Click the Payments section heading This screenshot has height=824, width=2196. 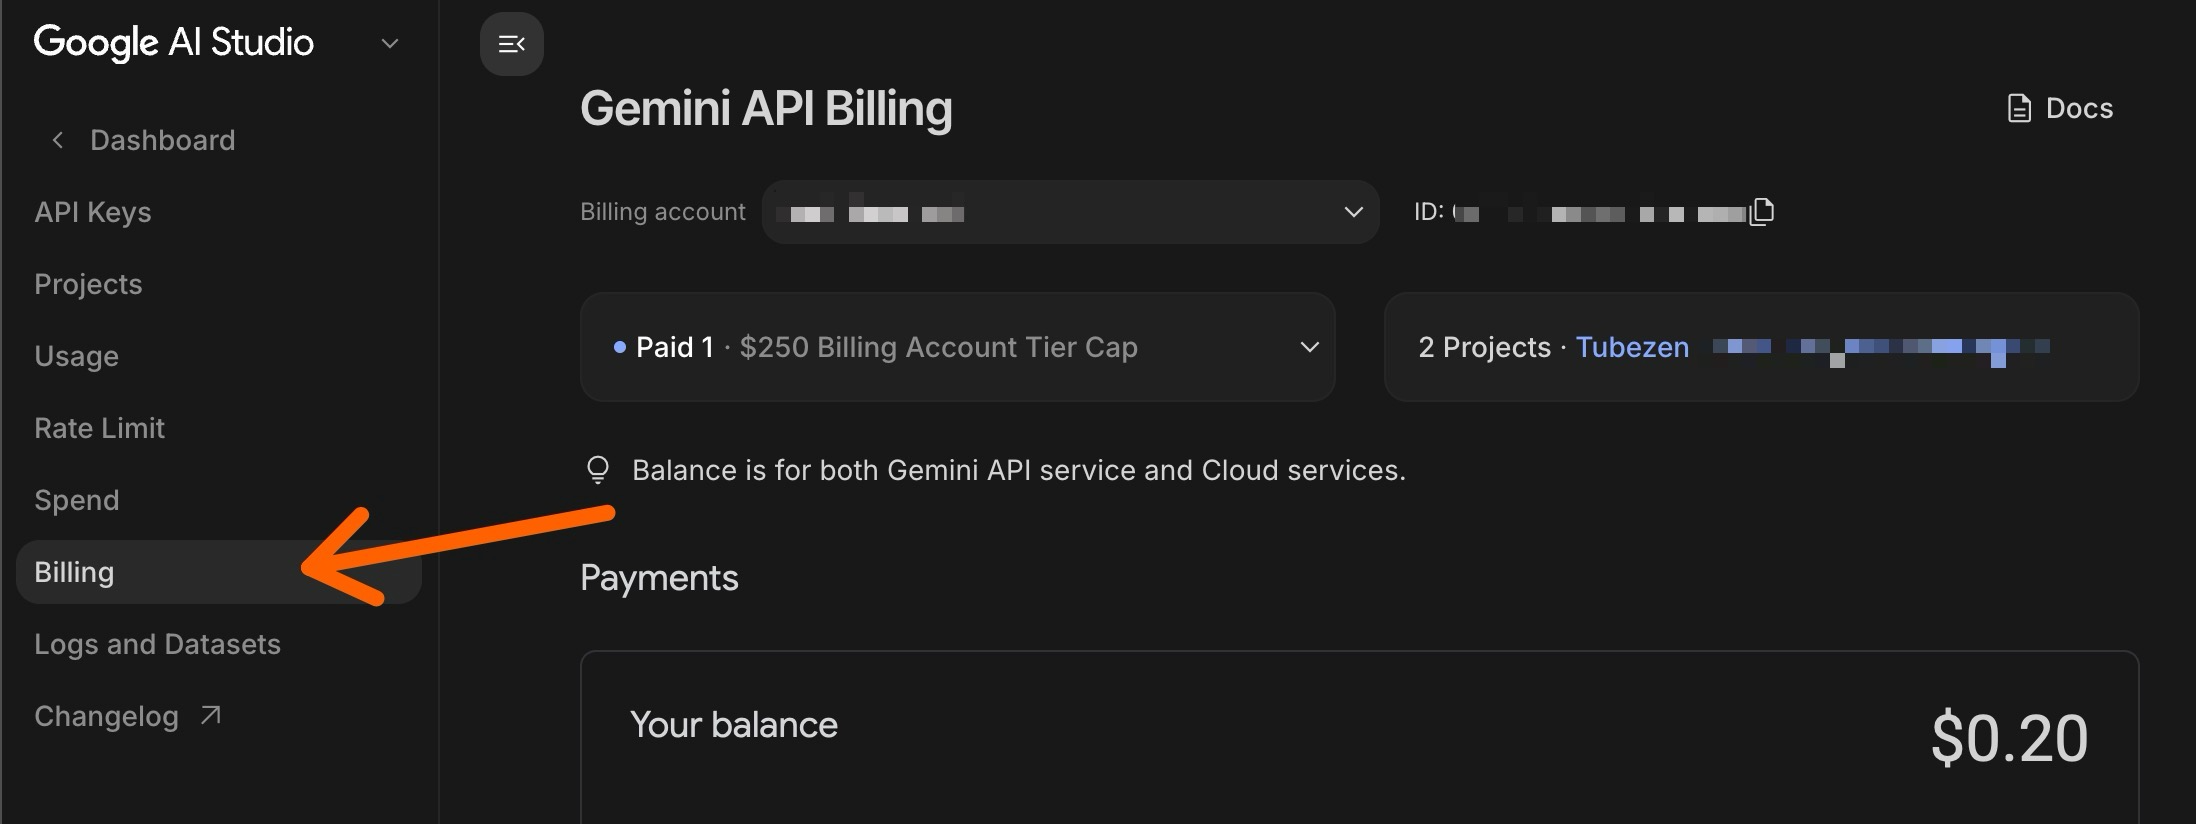659,578
